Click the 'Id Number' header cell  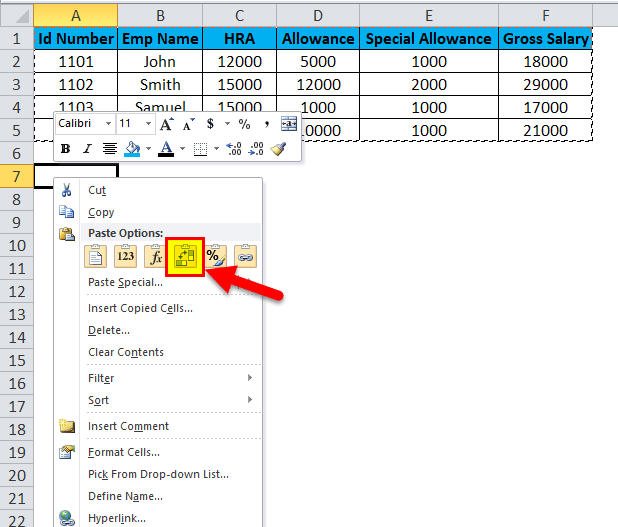pos(76,39)
